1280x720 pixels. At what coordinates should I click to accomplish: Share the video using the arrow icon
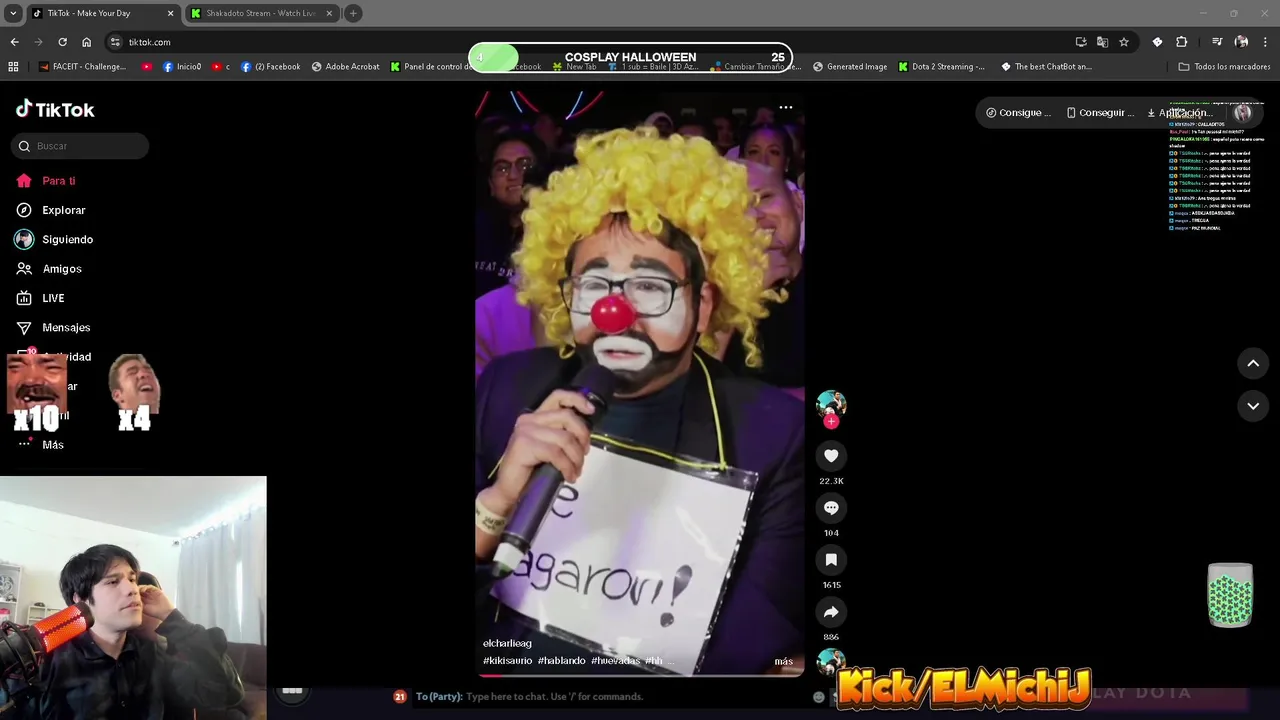(831, 612)
